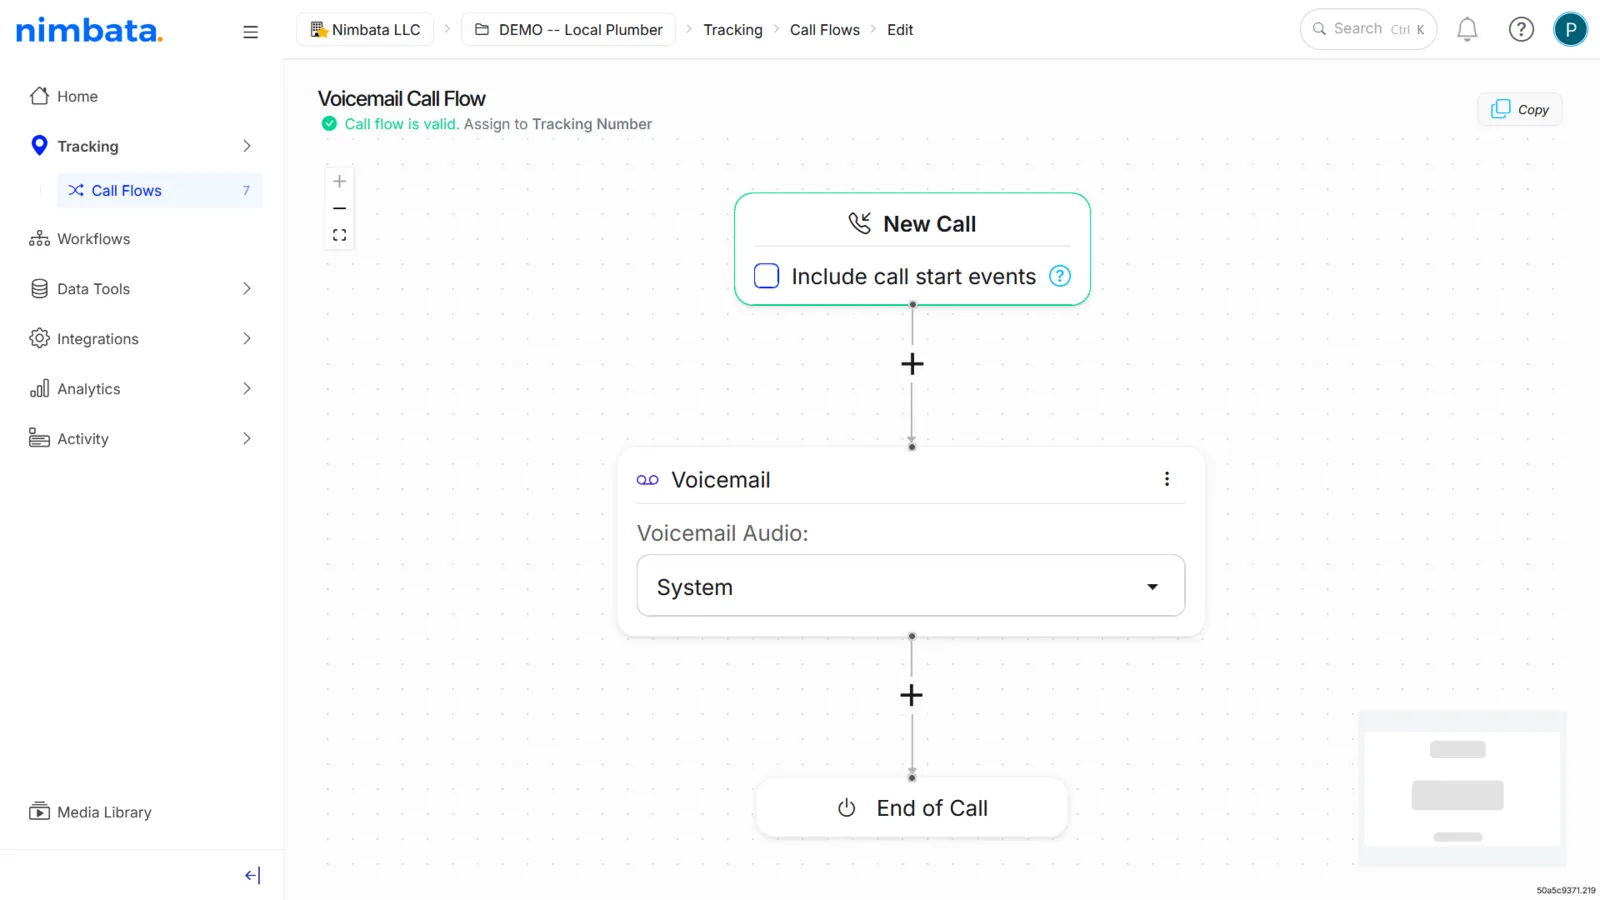Screen dimensions: 1600x900
Task: Click the Nimbata logo
Action: (89, 31)
